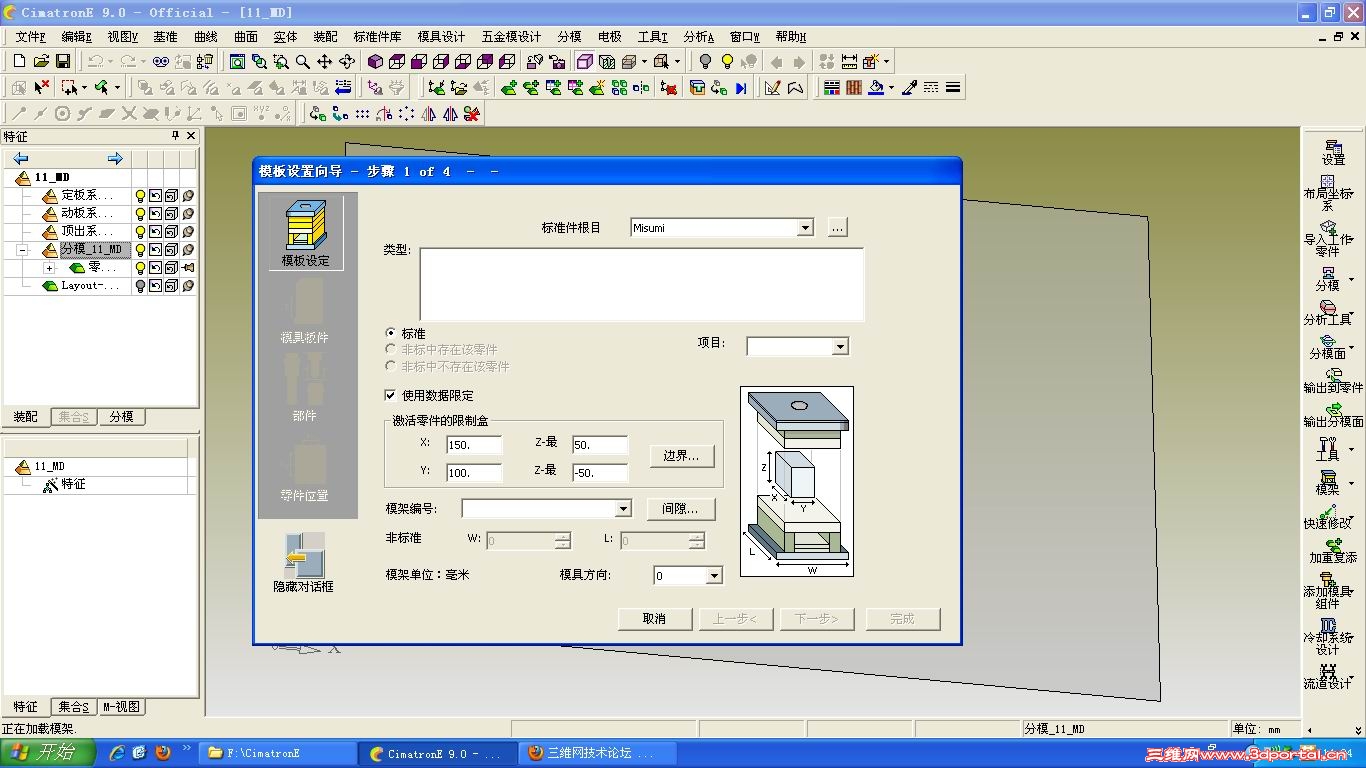Toggle visibility bulb for 顶出系 row
Viewport: 1366px width, 768px height.
coord(140,232)
